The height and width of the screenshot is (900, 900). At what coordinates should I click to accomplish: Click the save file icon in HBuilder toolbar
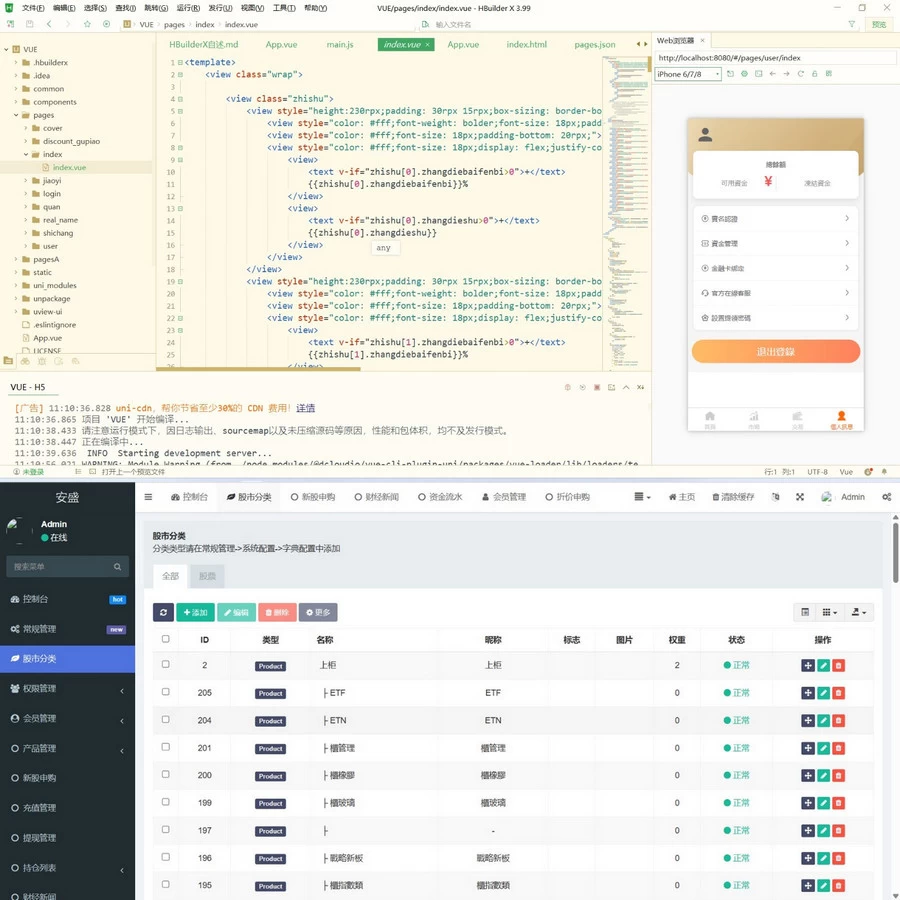29,24
